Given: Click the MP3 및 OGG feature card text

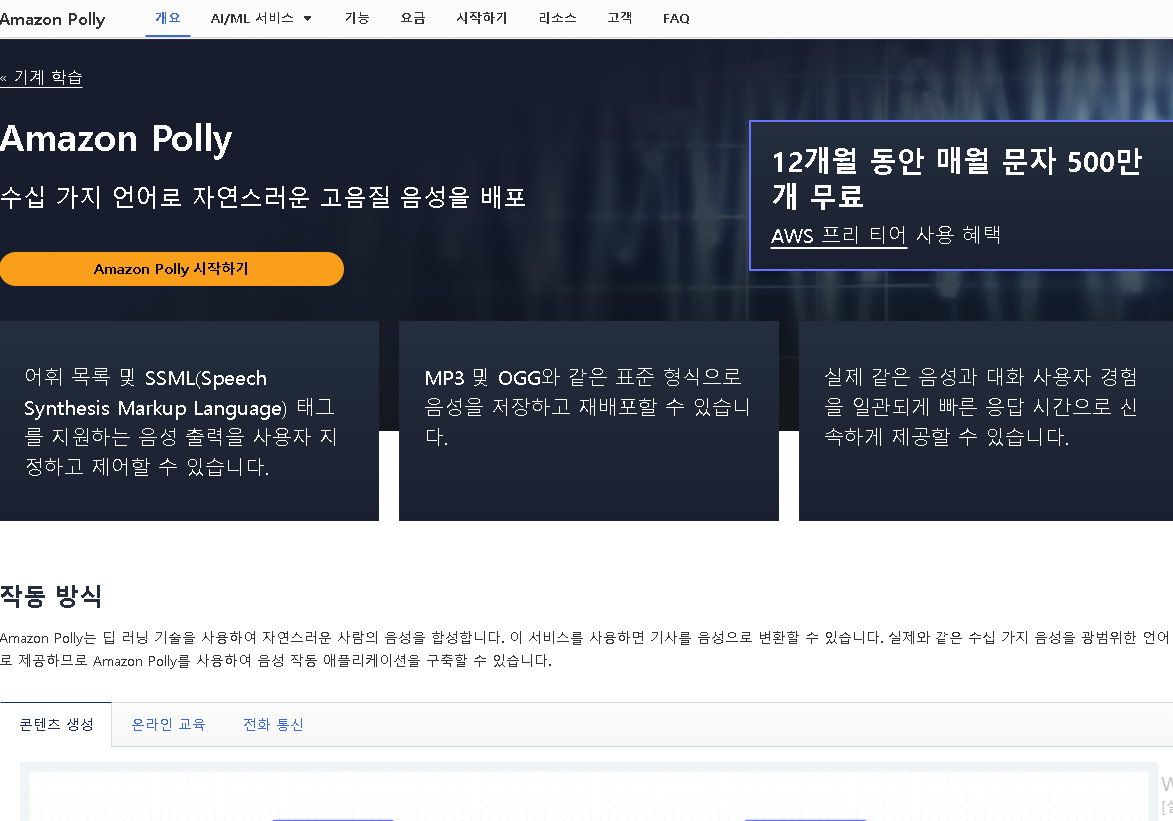Looking at the screenshot, I should [x=587, y=407].
